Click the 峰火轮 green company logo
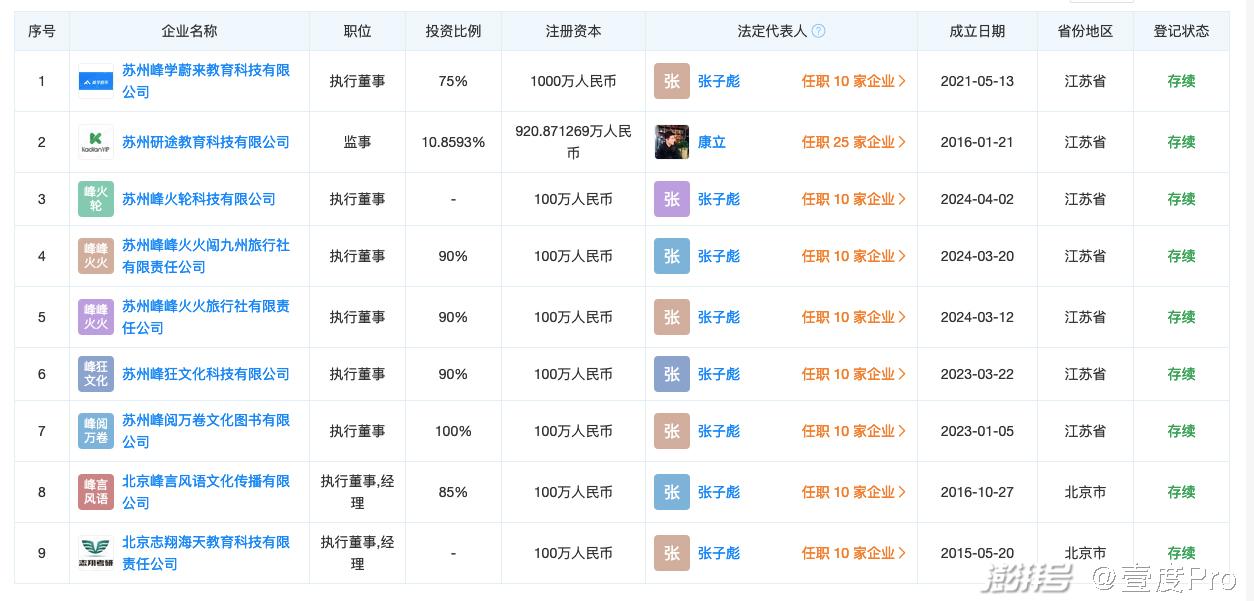 click(x=96, y=199)
